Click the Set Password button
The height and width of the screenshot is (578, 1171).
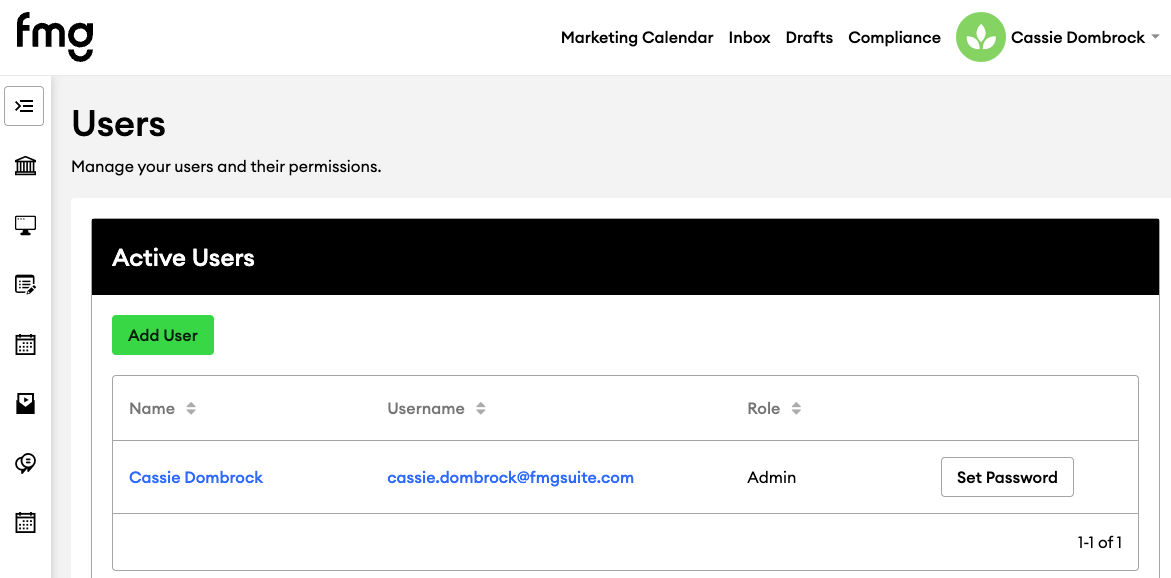click(1007, 477)
